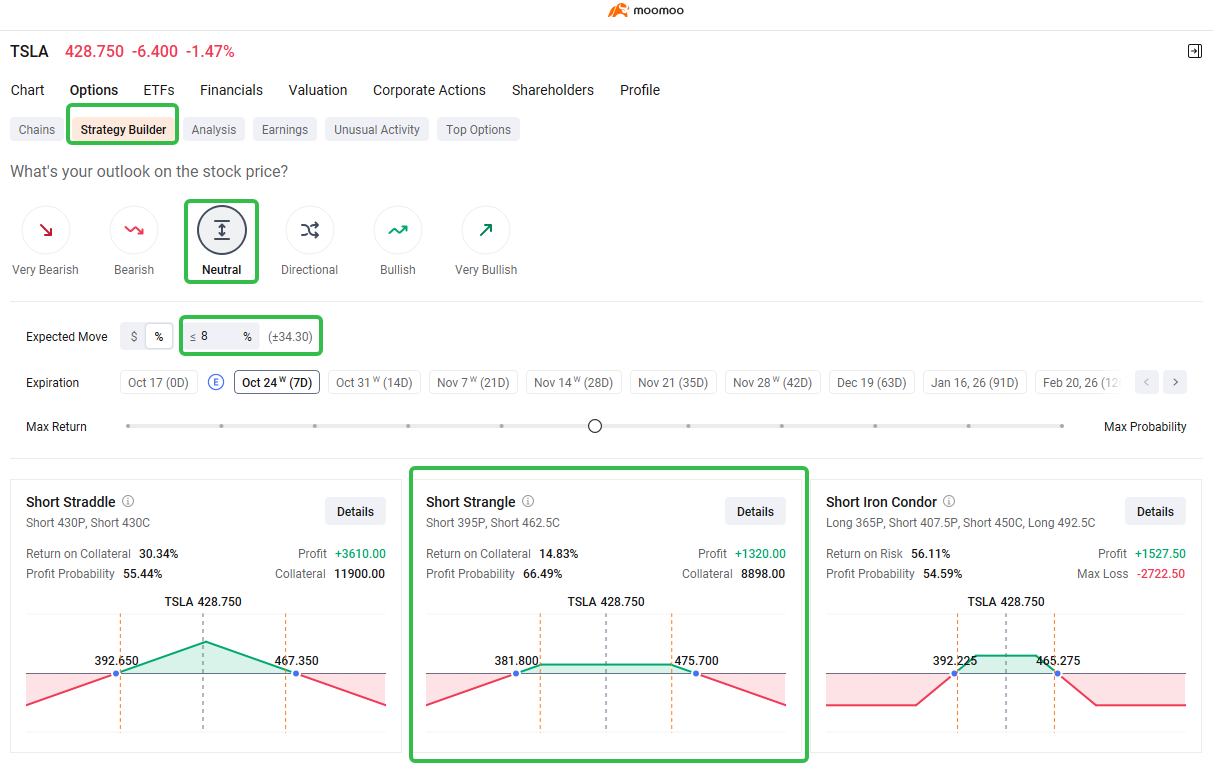Open the Unusual Activity sub-tab
Image resolution: width=1213 pixels, height=767 pixels.
coord(376,129)
